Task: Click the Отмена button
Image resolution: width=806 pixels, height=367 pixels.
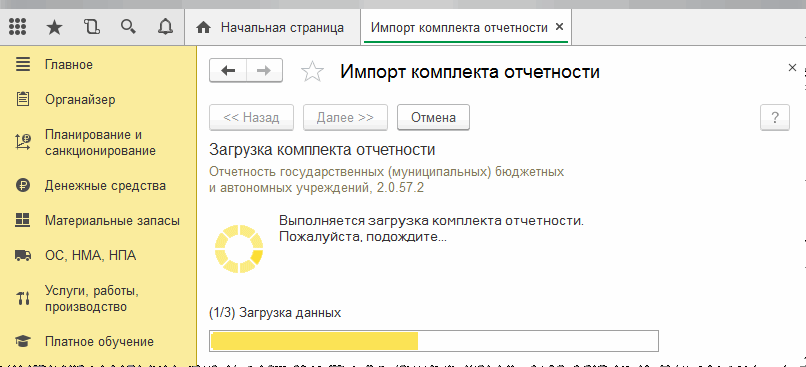Action: click(433, 117)
